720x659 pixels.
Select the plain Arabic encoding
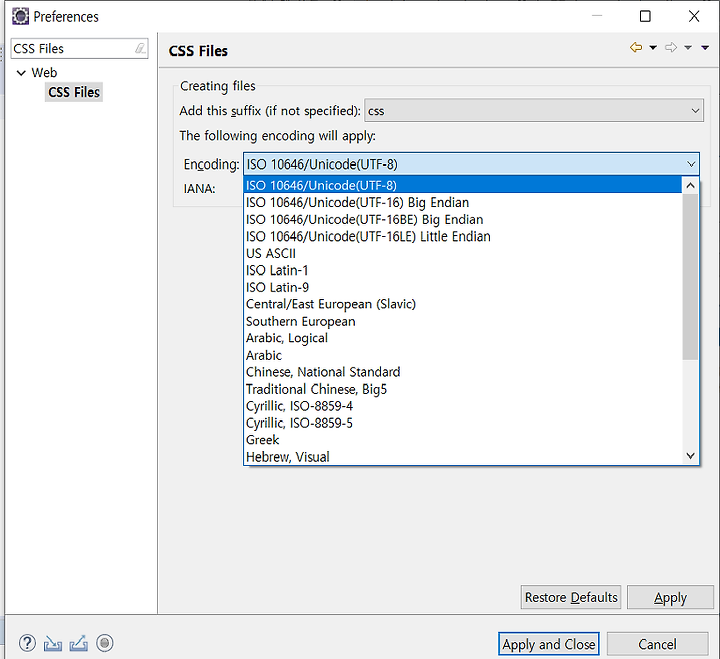pyautogui.click(x=462, y=355)
